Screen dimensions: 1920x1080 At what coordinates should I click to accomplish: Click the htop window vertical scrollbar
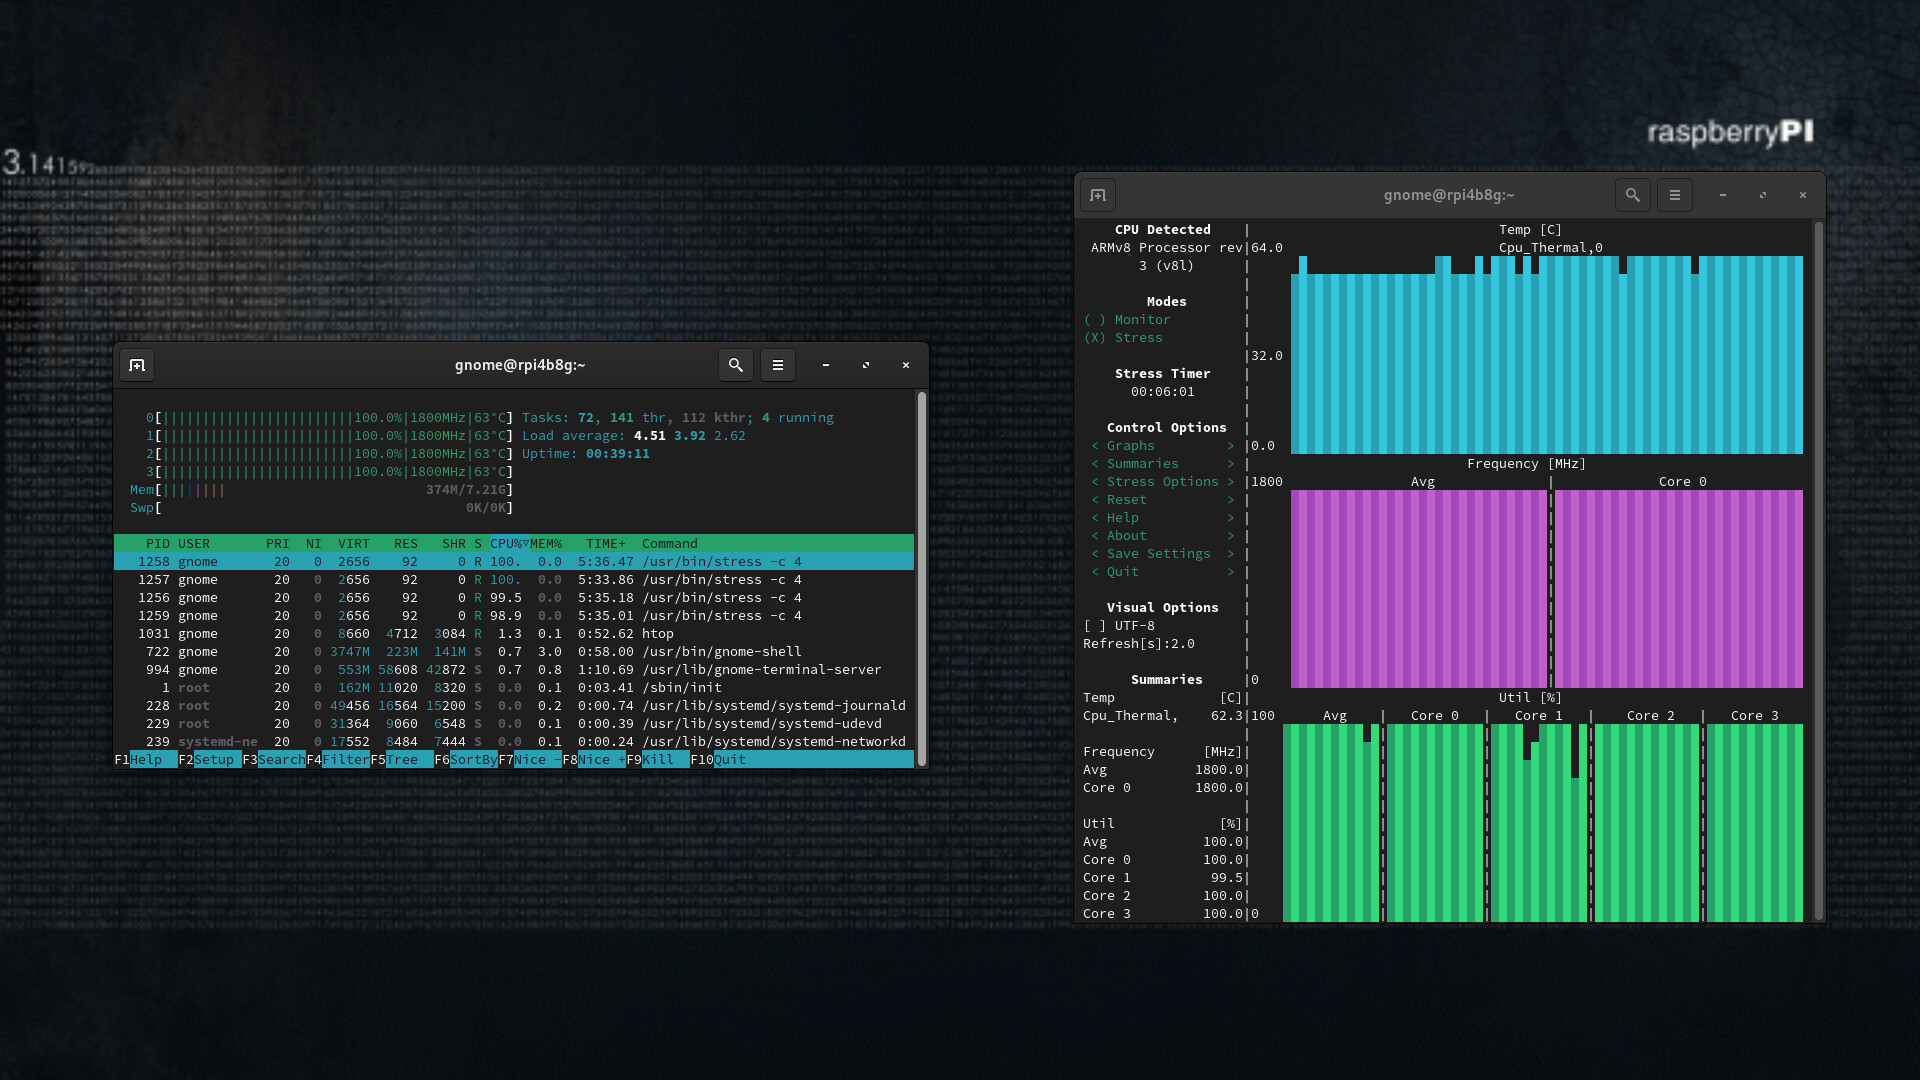pyautogui.click(x=921, y=578)
